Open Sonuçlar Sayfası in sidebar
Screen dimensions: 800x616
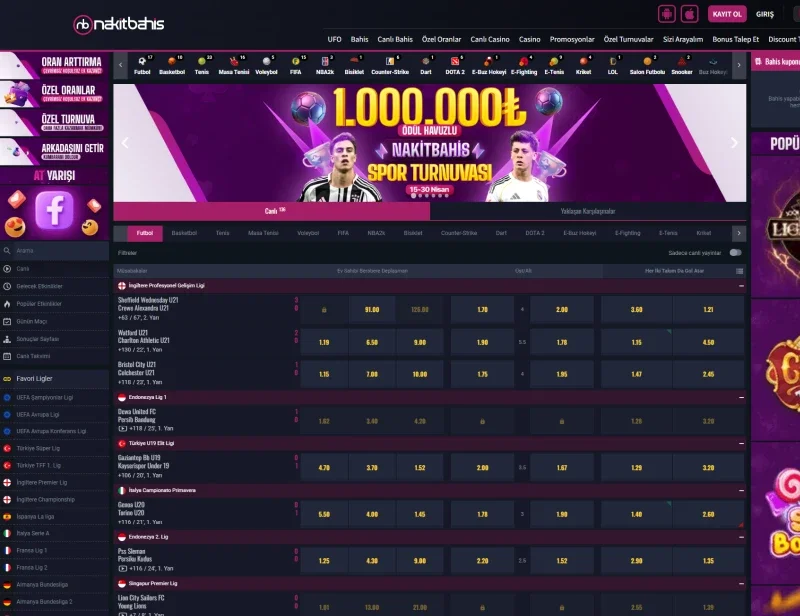pos(37,339)
